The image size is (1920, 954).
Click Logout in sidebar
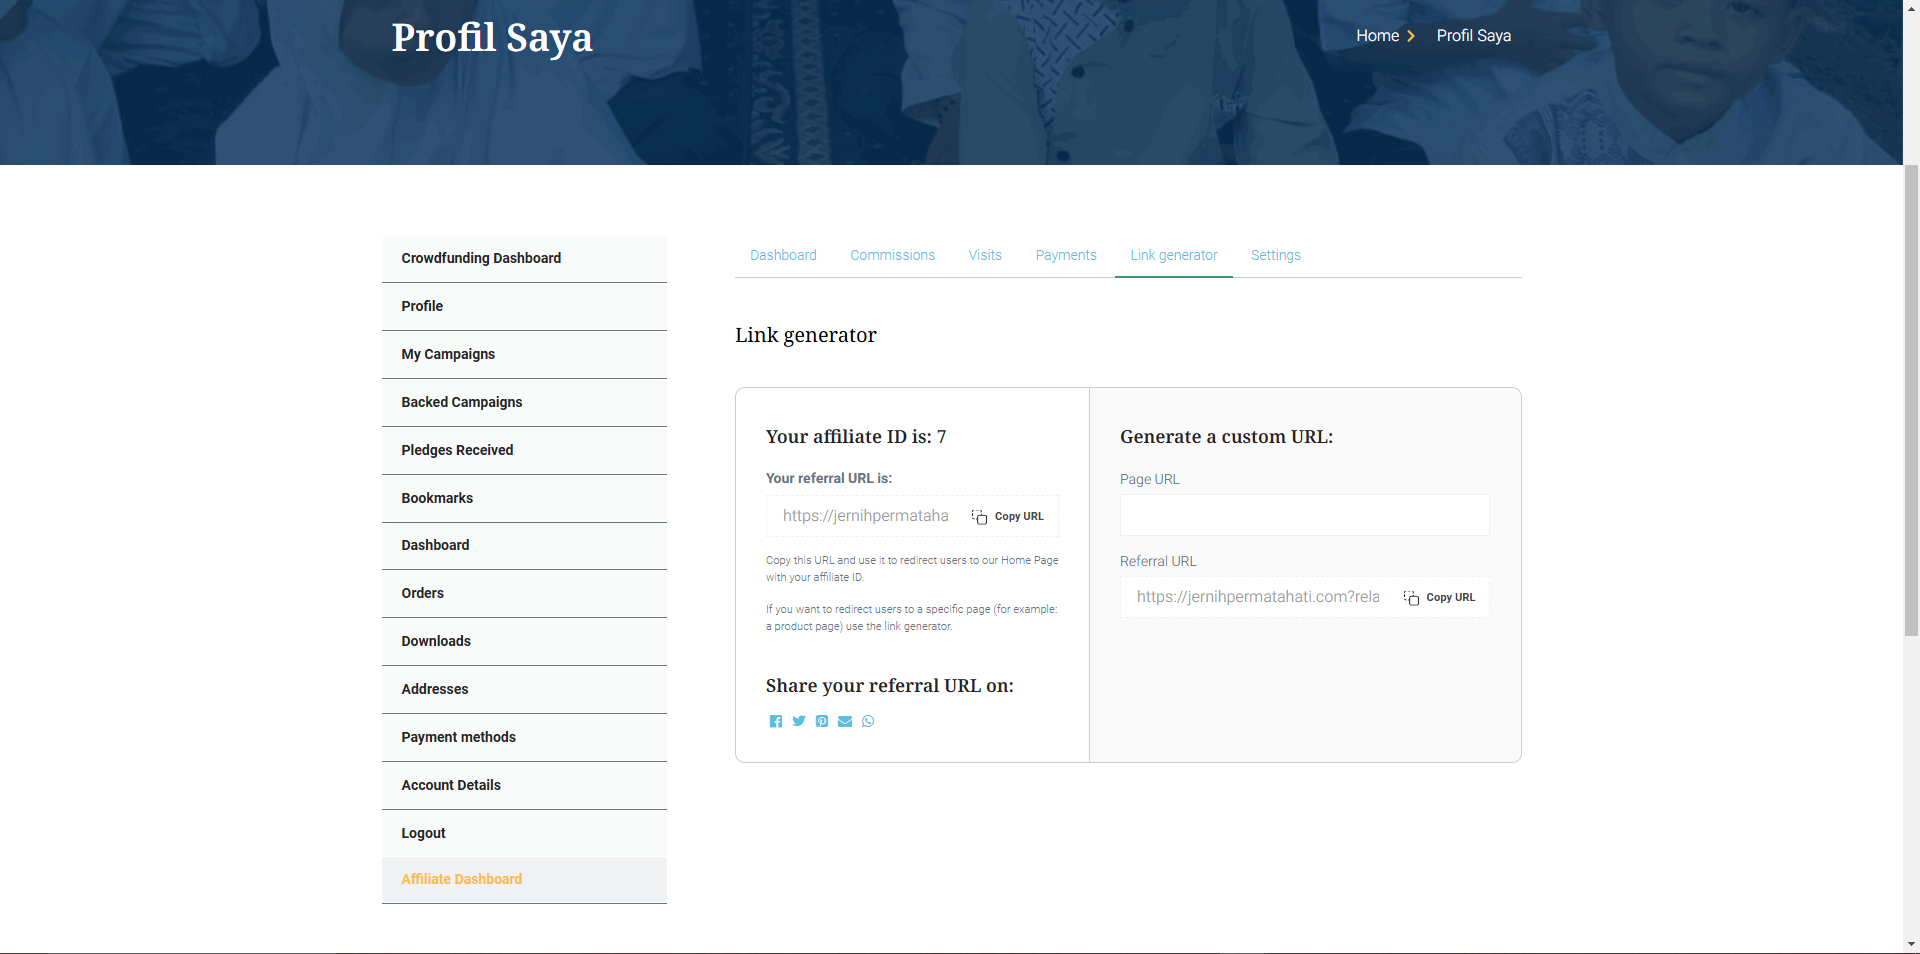pyautogui.click(x=524, y=833)
